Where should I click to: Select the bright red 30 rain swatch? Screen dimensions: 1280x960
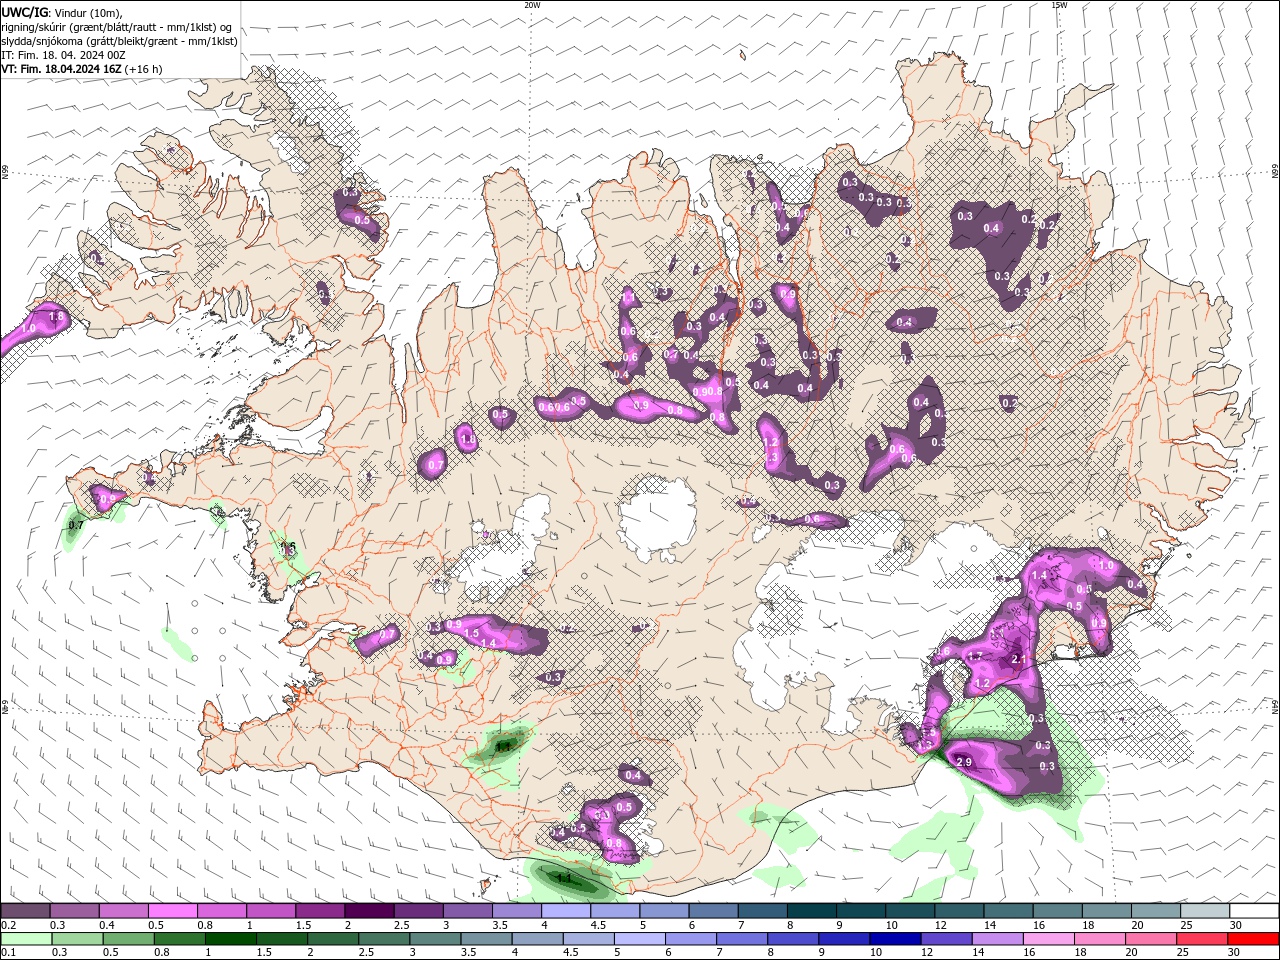[1253, 939]
